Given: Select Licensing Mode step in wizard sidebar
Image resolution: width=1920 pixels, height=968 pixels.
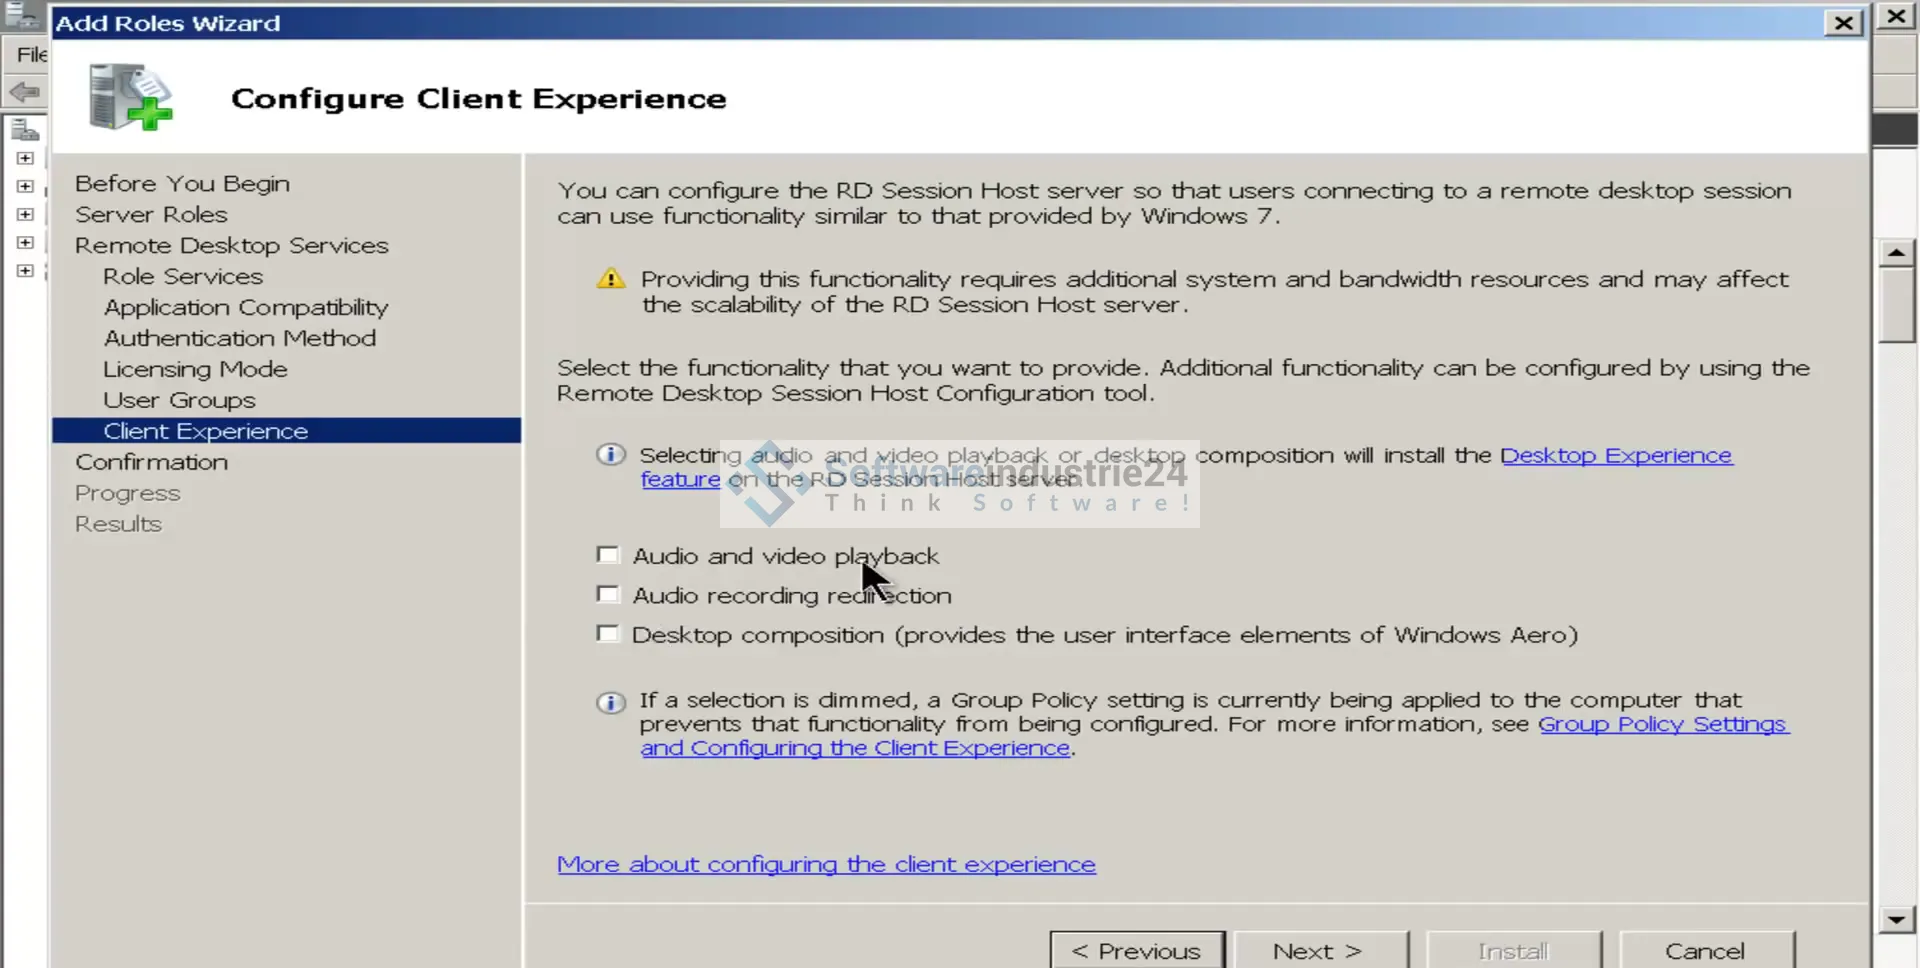Looking at the screenshot, I should pyautogui.click(x=195, y=369).
